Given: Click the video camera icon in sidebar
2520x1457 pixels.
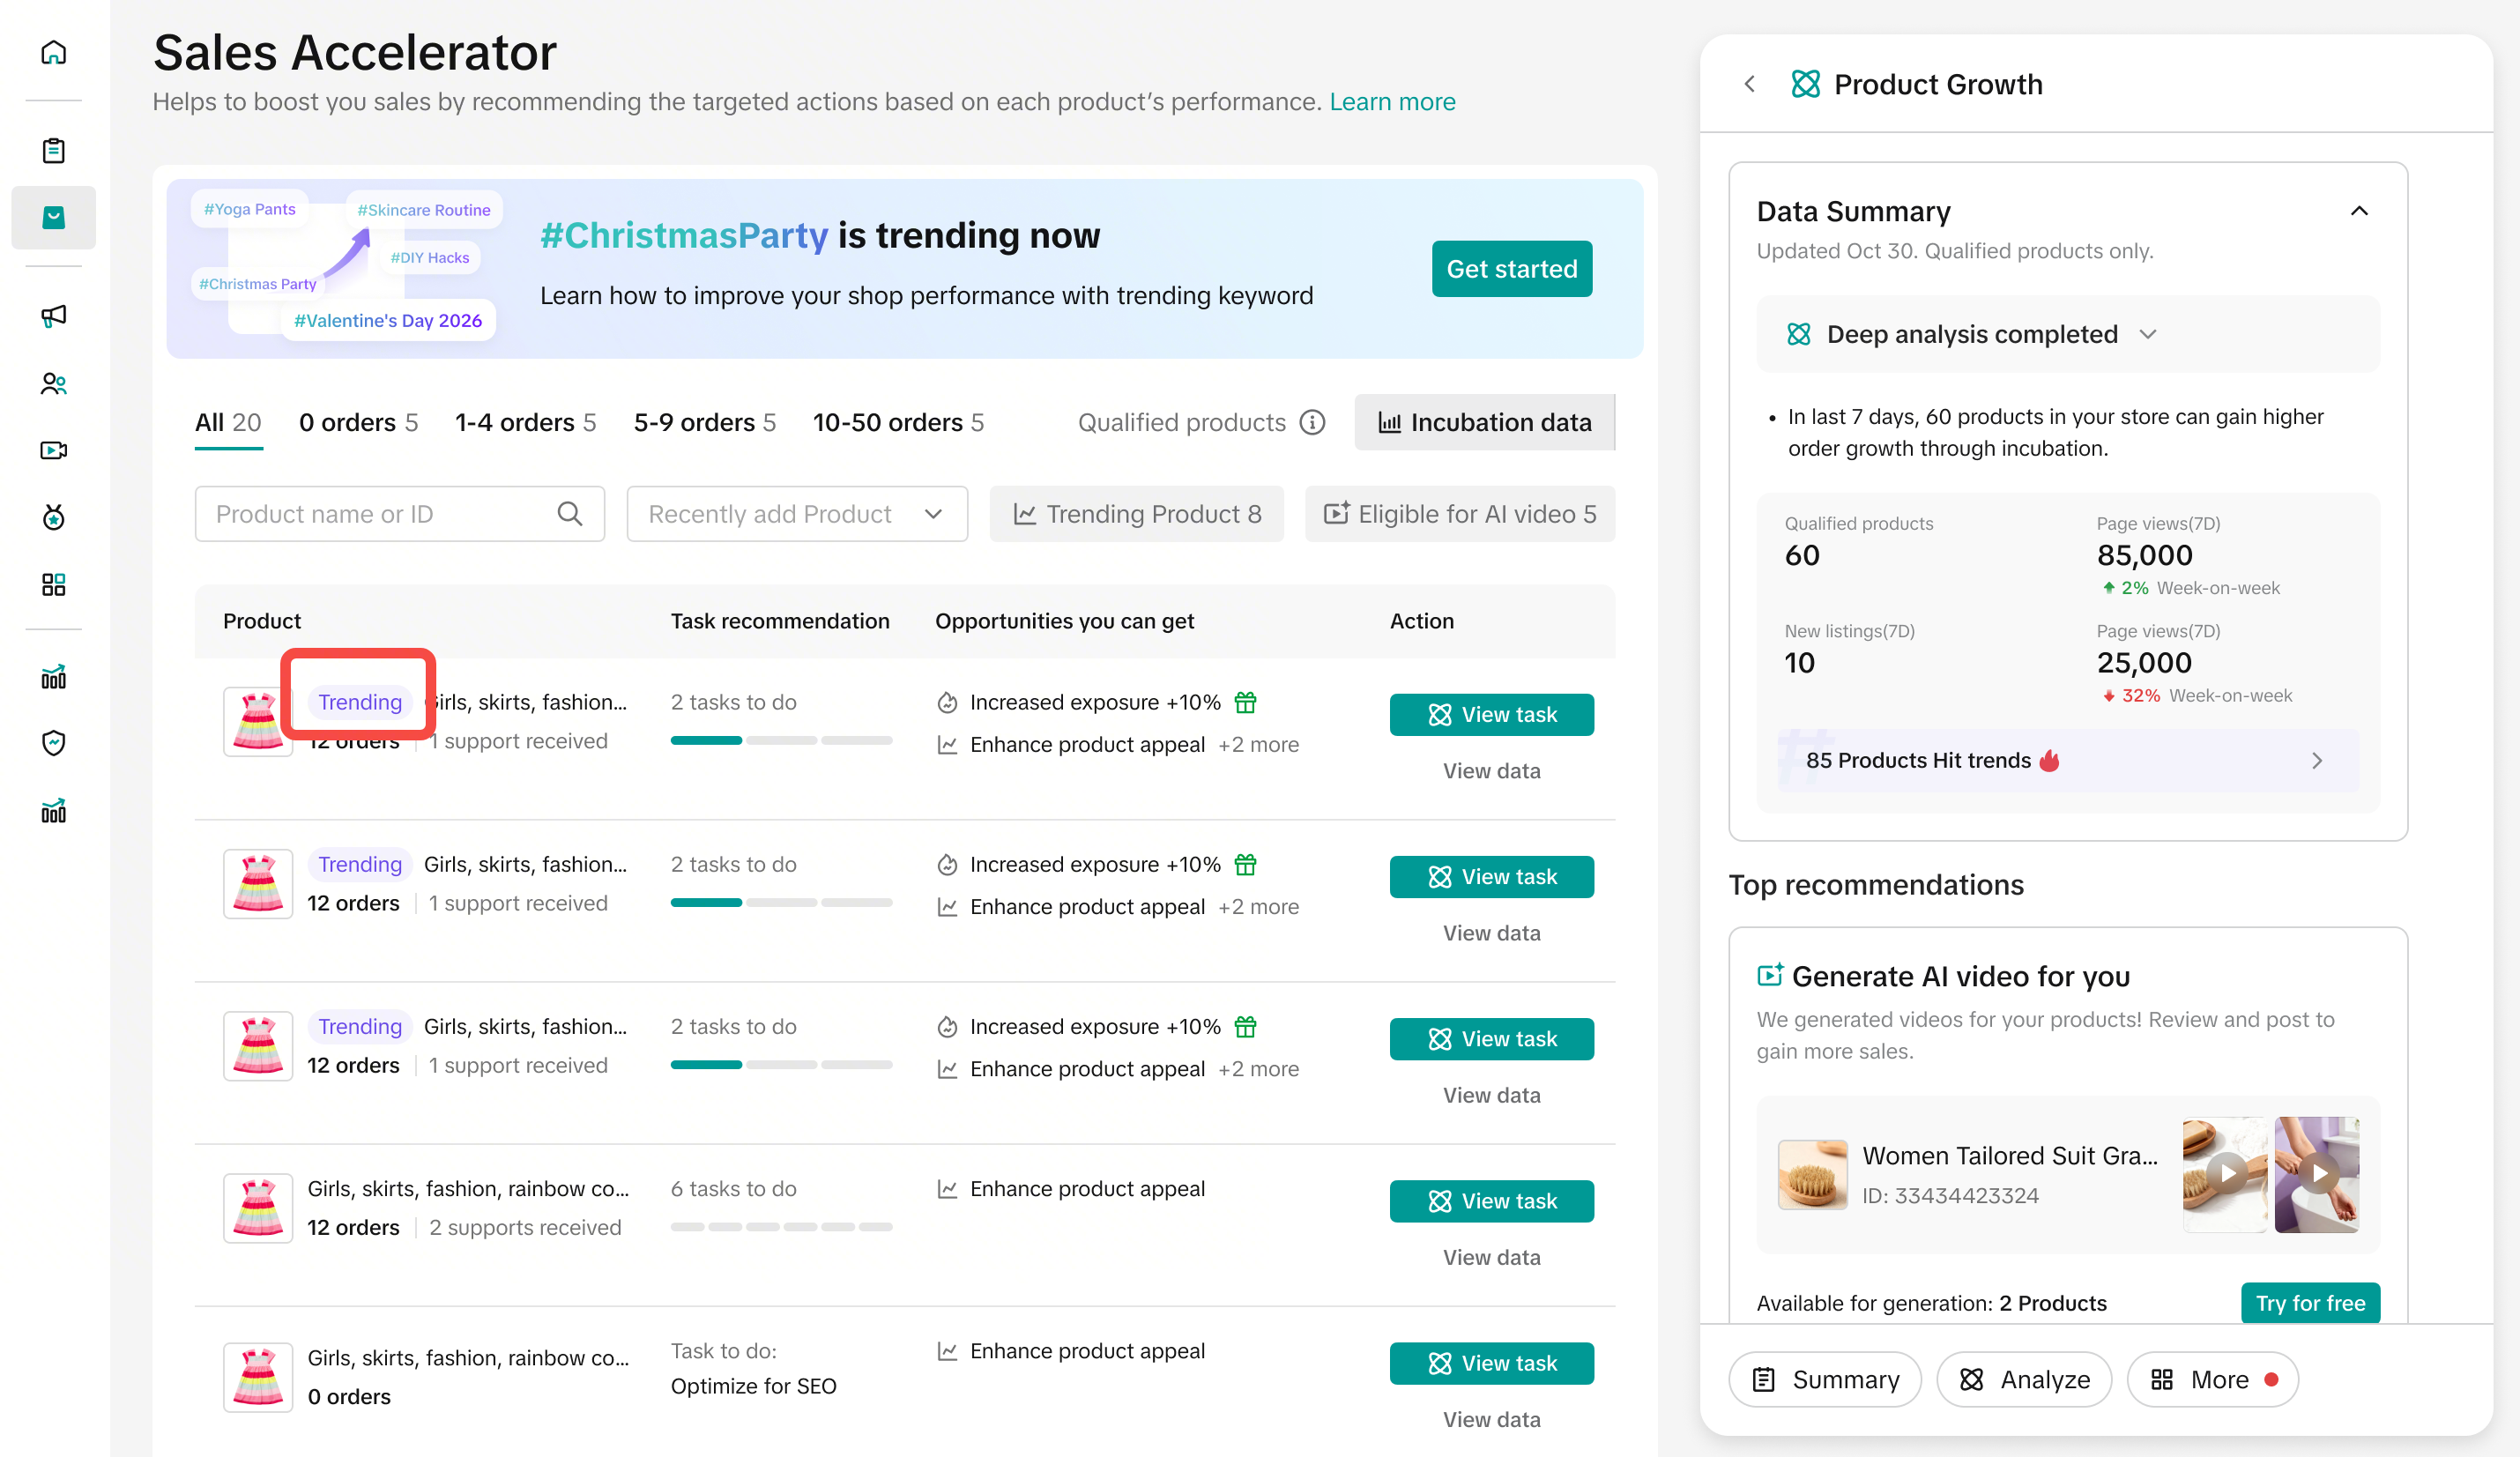Looking at the screenshot, I should pos(54,450).
